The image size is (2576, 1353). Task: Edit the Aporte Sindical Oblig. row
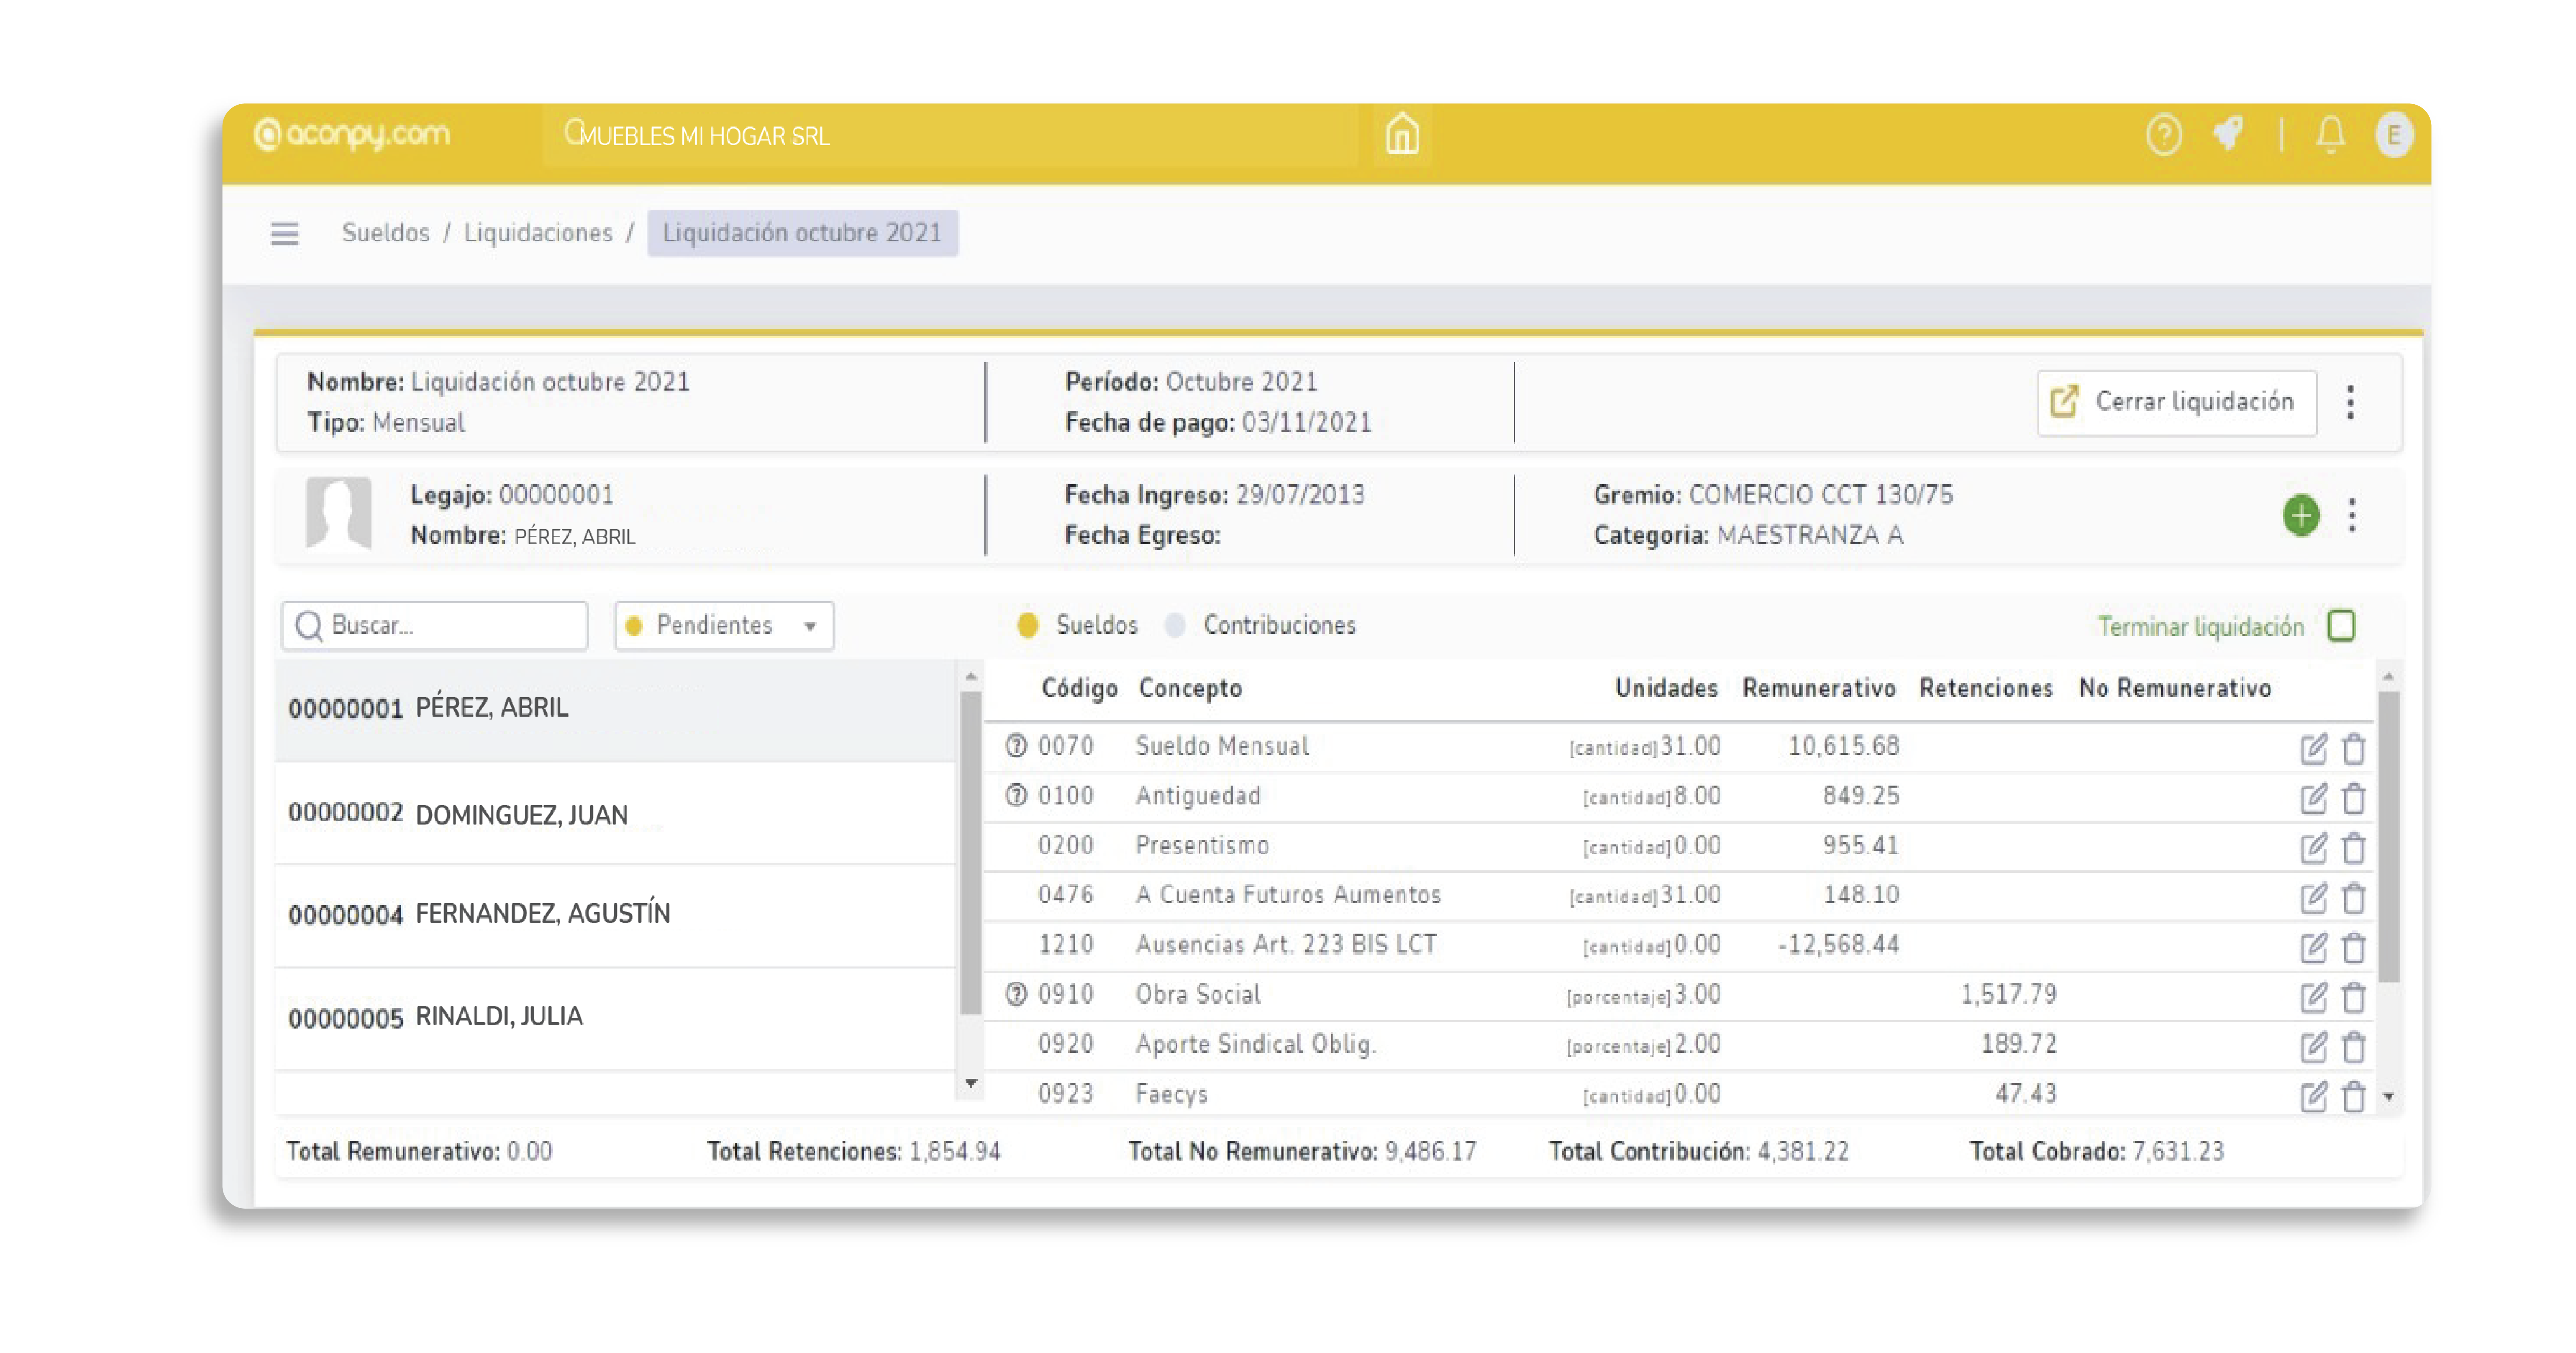click(x=2313, y=1047)
